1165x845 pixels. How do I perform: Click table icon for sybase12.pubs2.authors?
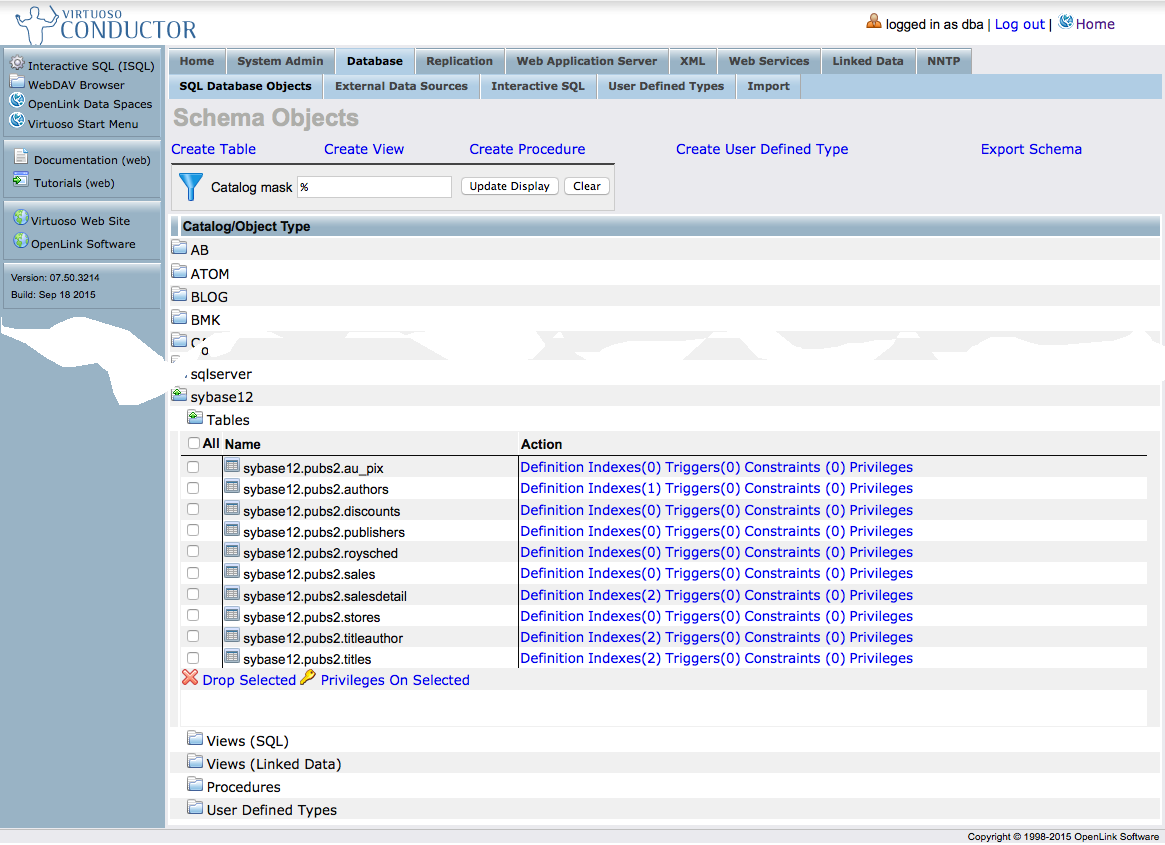(232, 488)
